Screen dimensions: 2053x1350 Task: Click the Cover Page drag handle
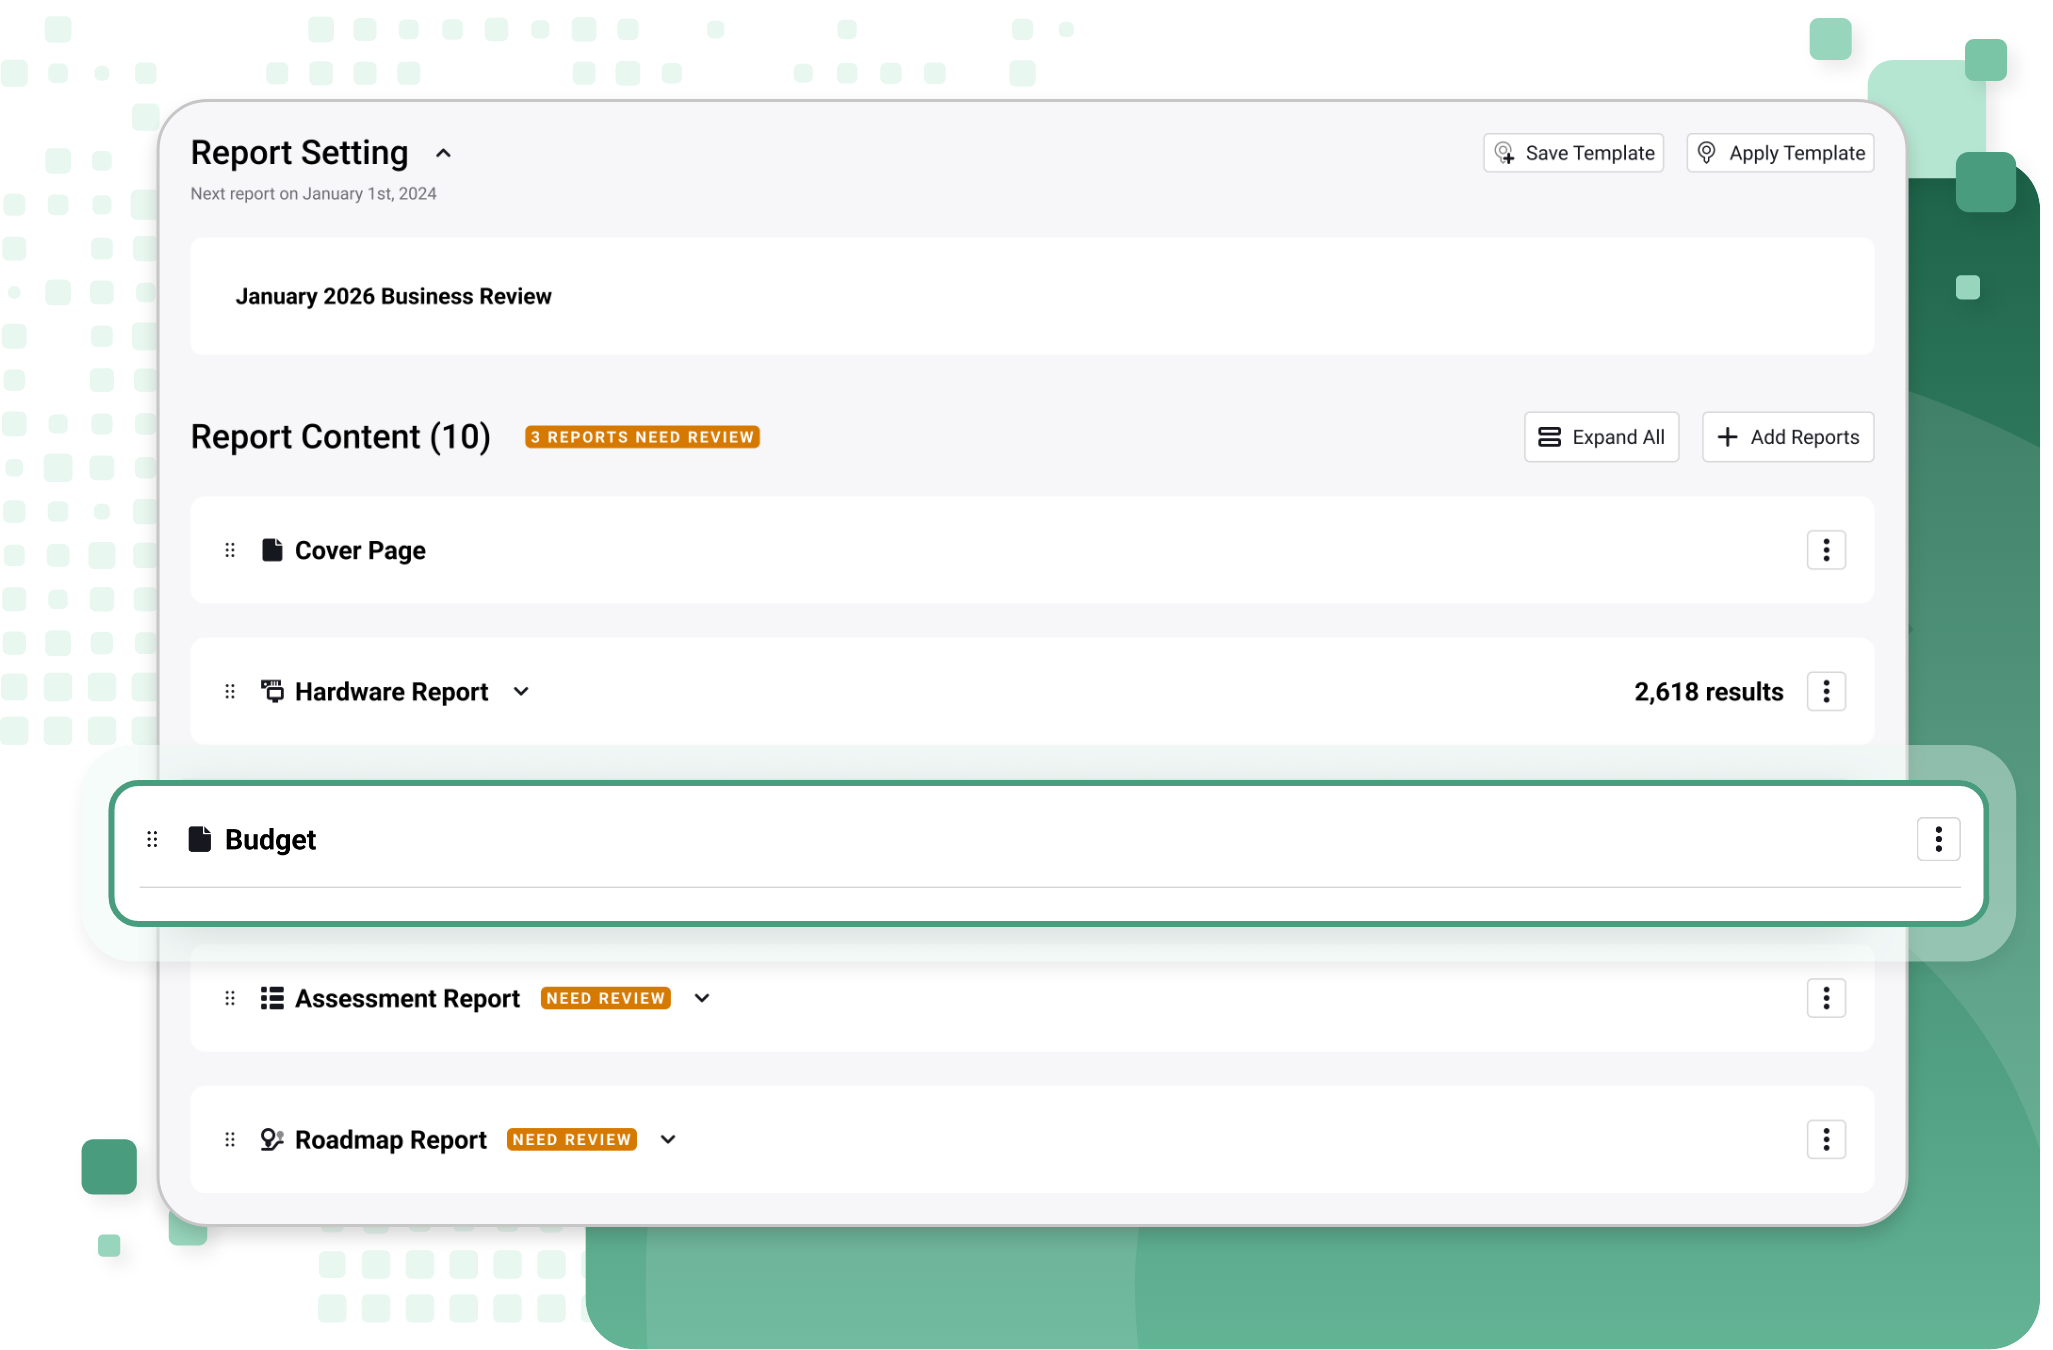click(230, 550)
